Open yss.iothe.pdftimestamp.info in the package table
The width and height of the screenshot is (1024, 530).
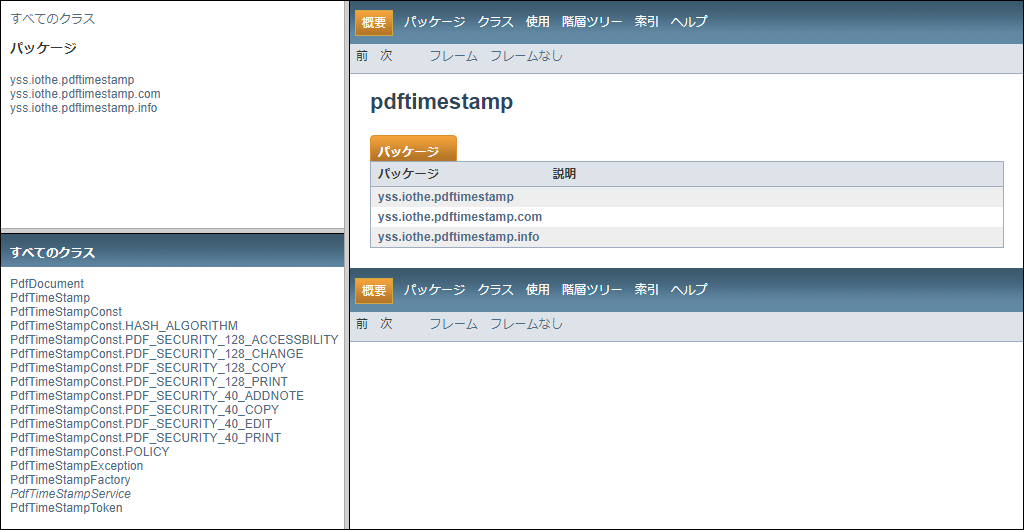458,237
